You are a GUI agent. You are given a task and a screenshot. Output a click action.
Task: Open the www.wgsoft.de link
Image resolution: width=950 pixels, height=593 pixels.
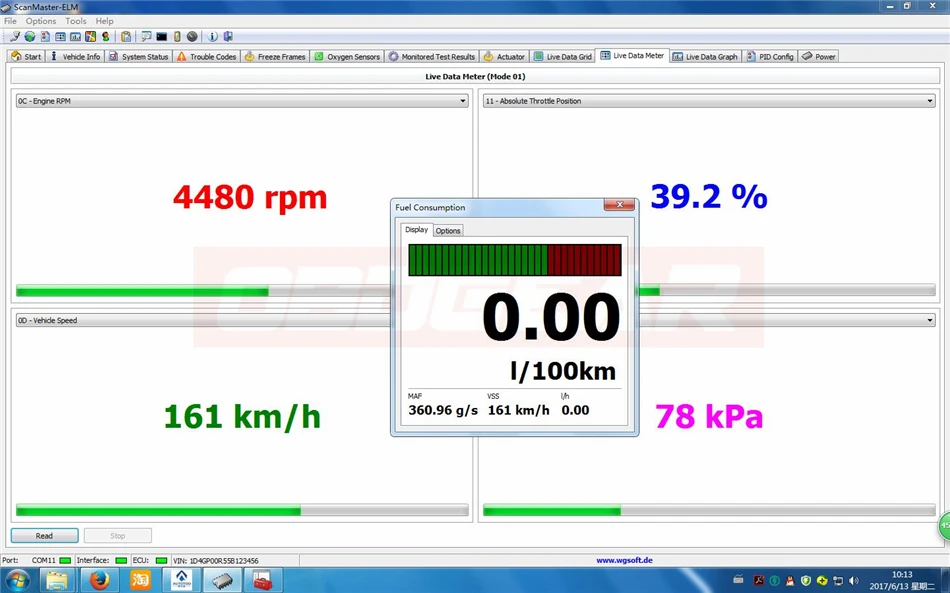(624, 560)
